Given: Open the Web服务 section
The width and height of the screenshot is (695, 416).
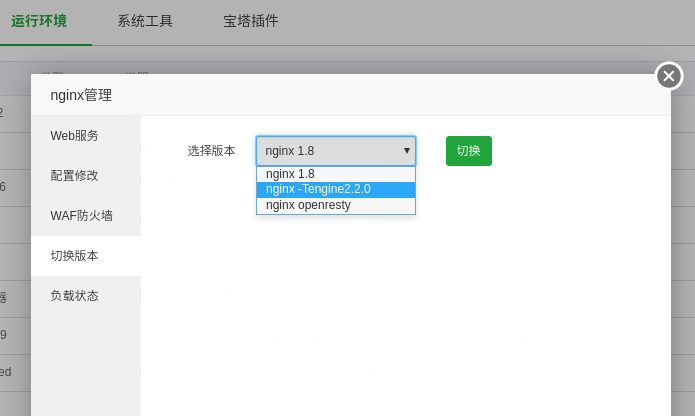Looking at the screenshot, I should 86,136.
